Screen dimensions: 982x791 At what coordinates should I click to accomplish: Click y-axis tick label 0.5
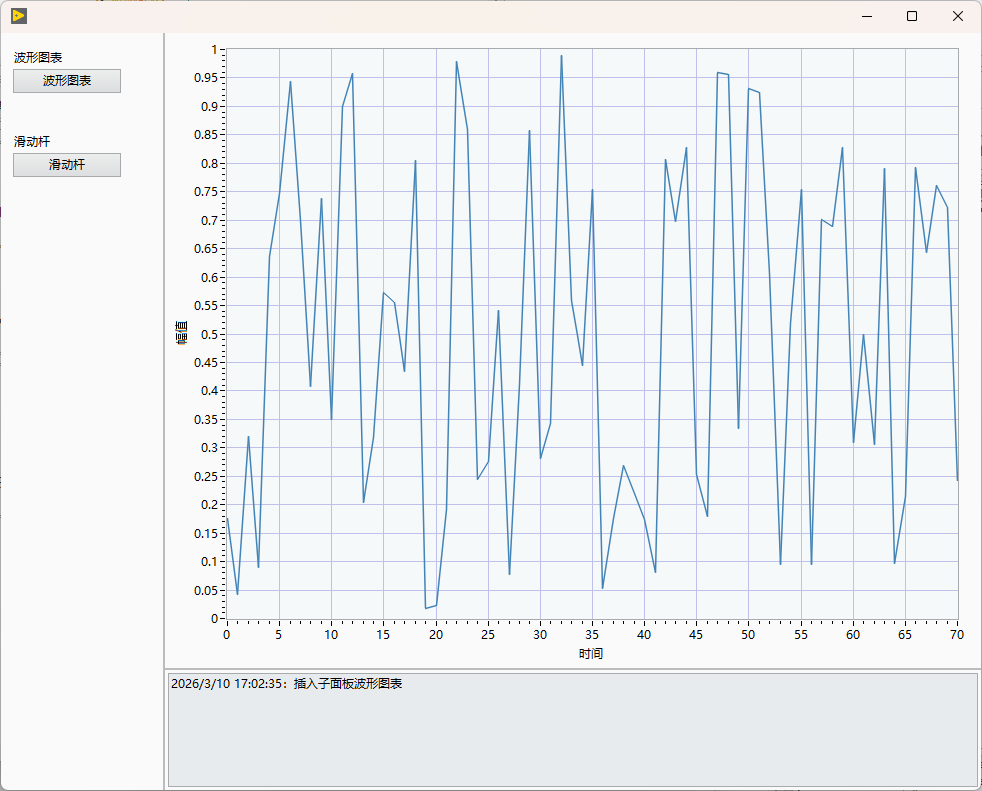(209, 334)
